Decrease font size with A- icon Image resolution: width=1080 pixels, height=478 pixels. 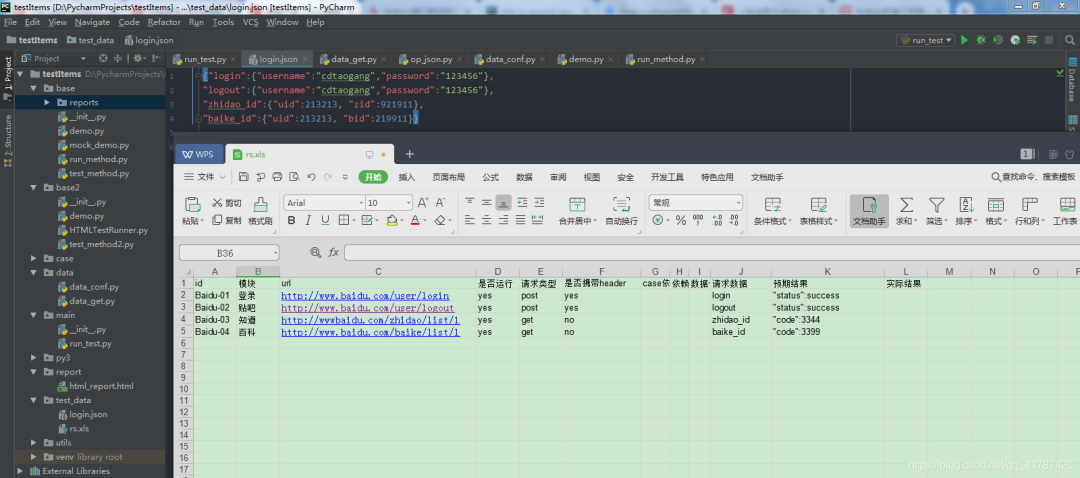(x=441, y=202)
